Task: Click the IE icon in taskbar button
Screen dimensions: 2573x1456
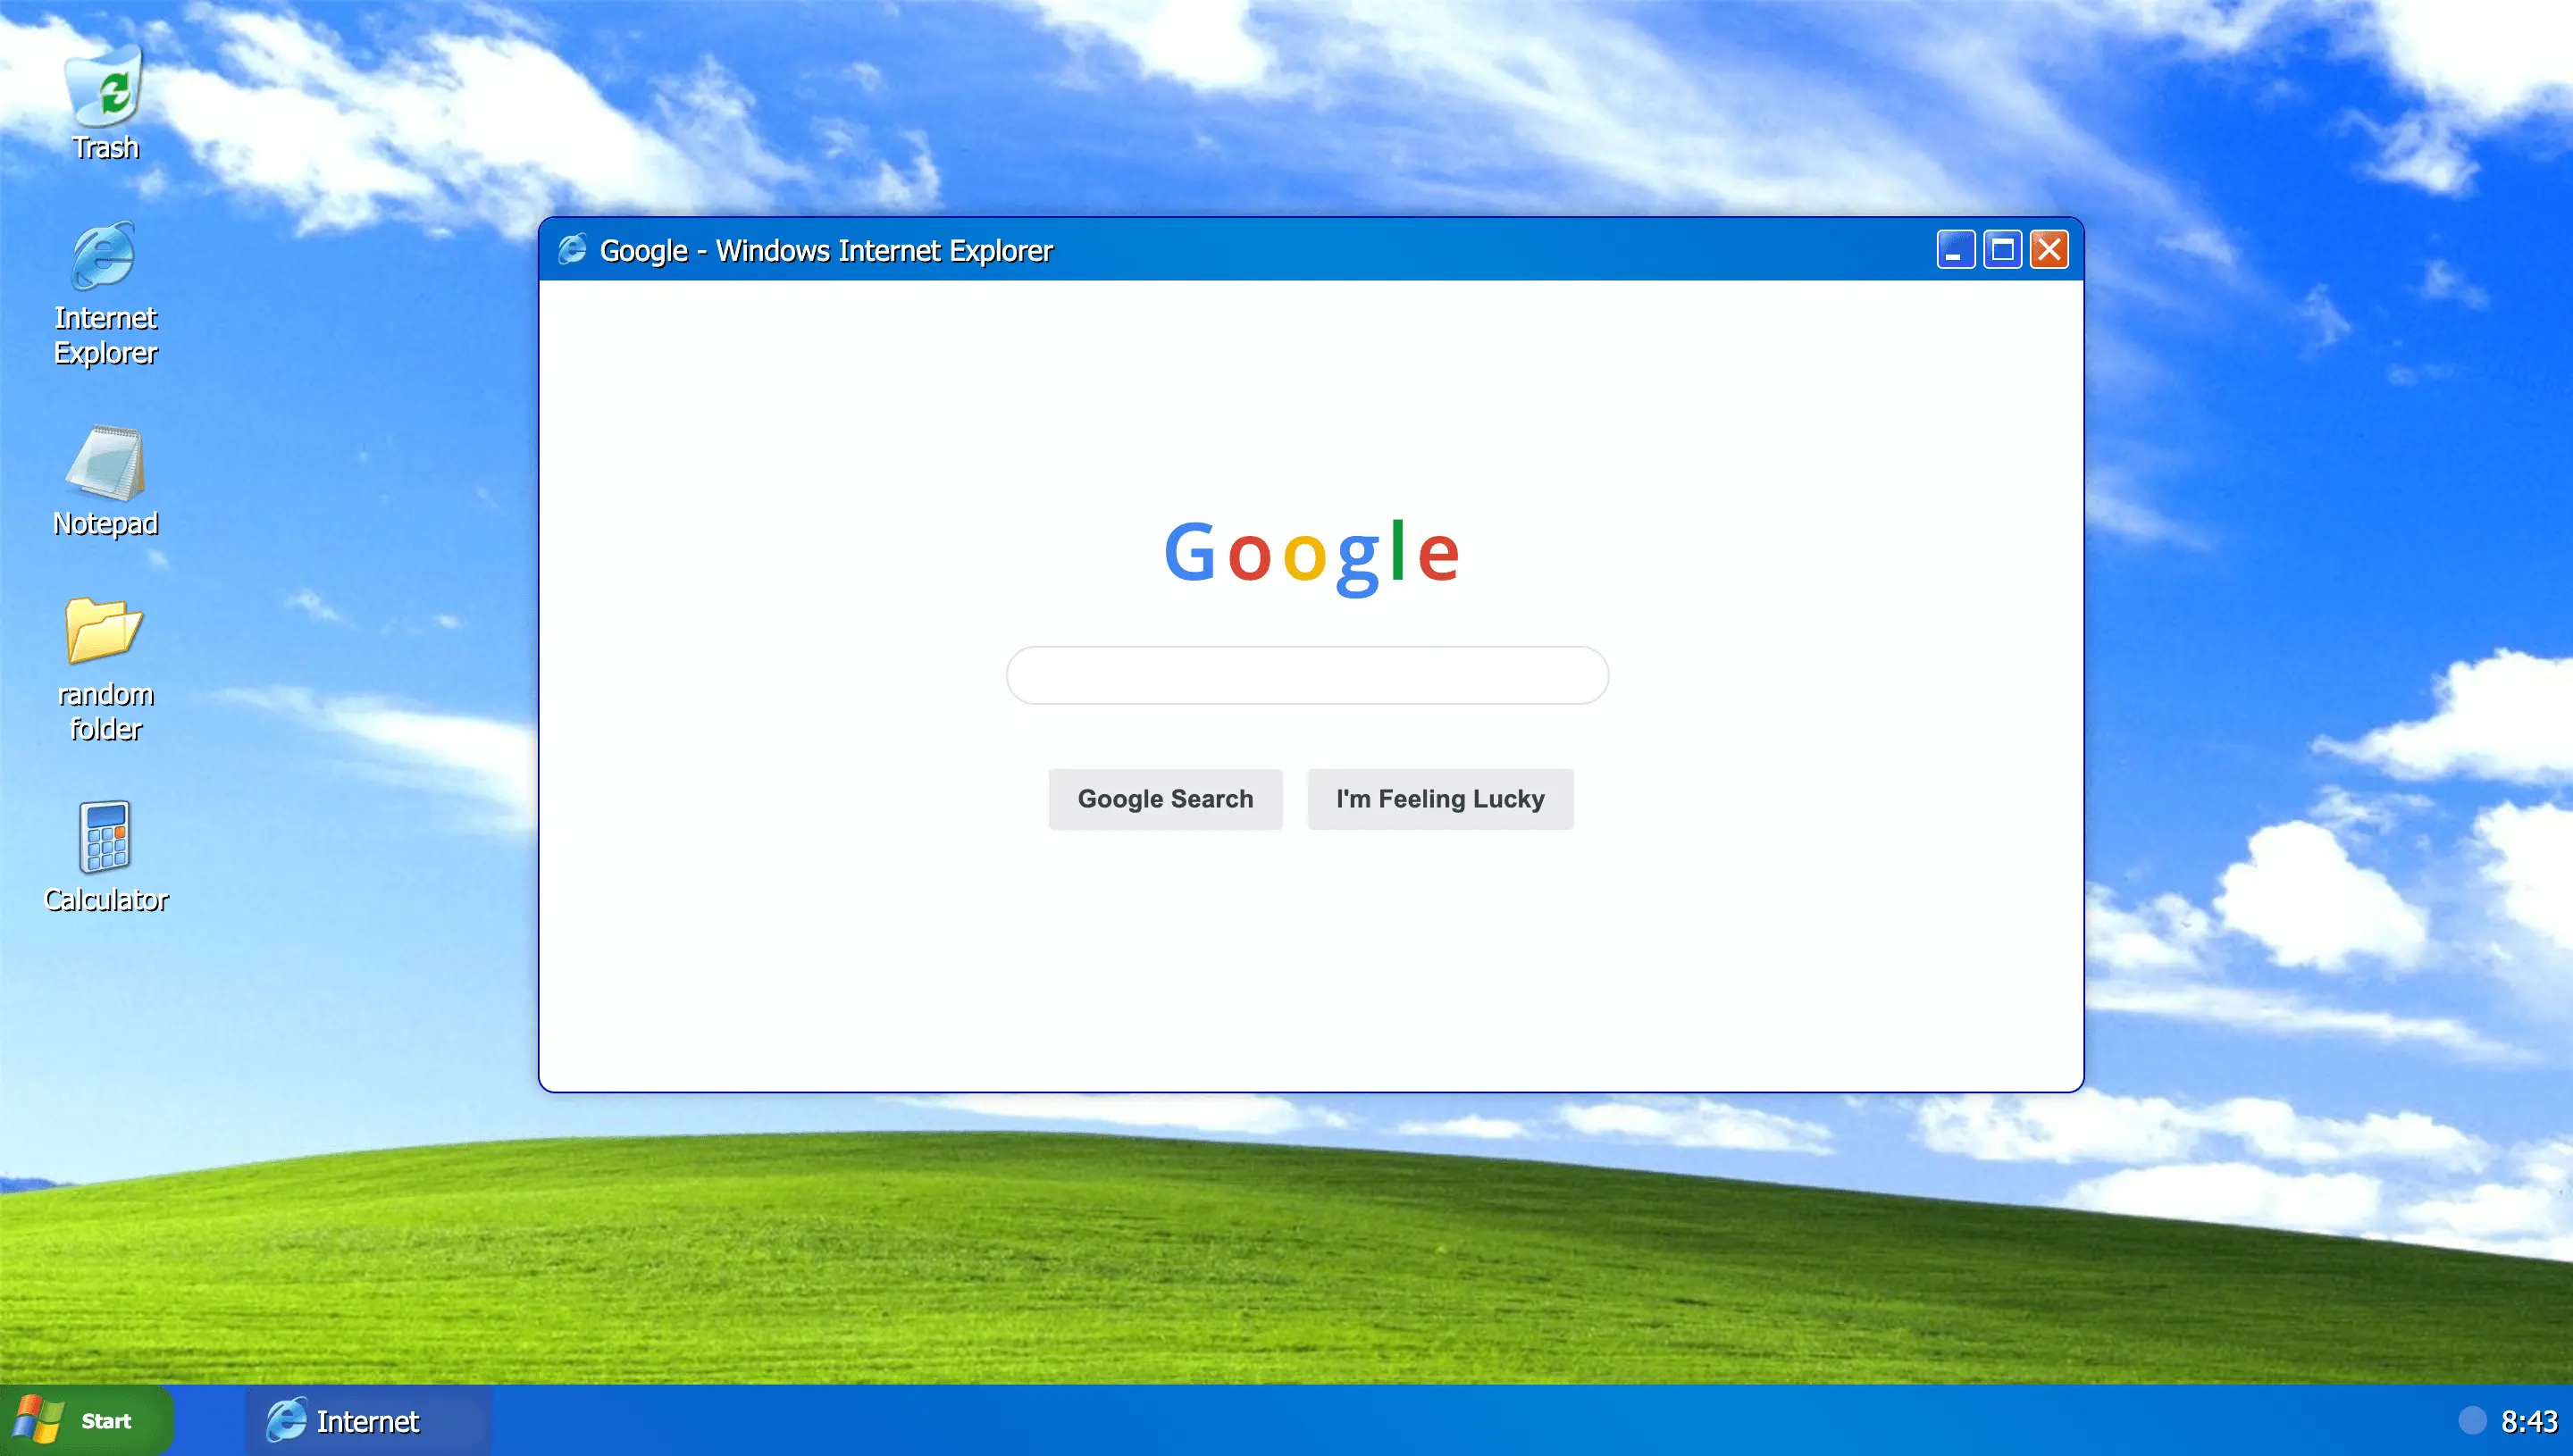Action: click(286, 1420)
